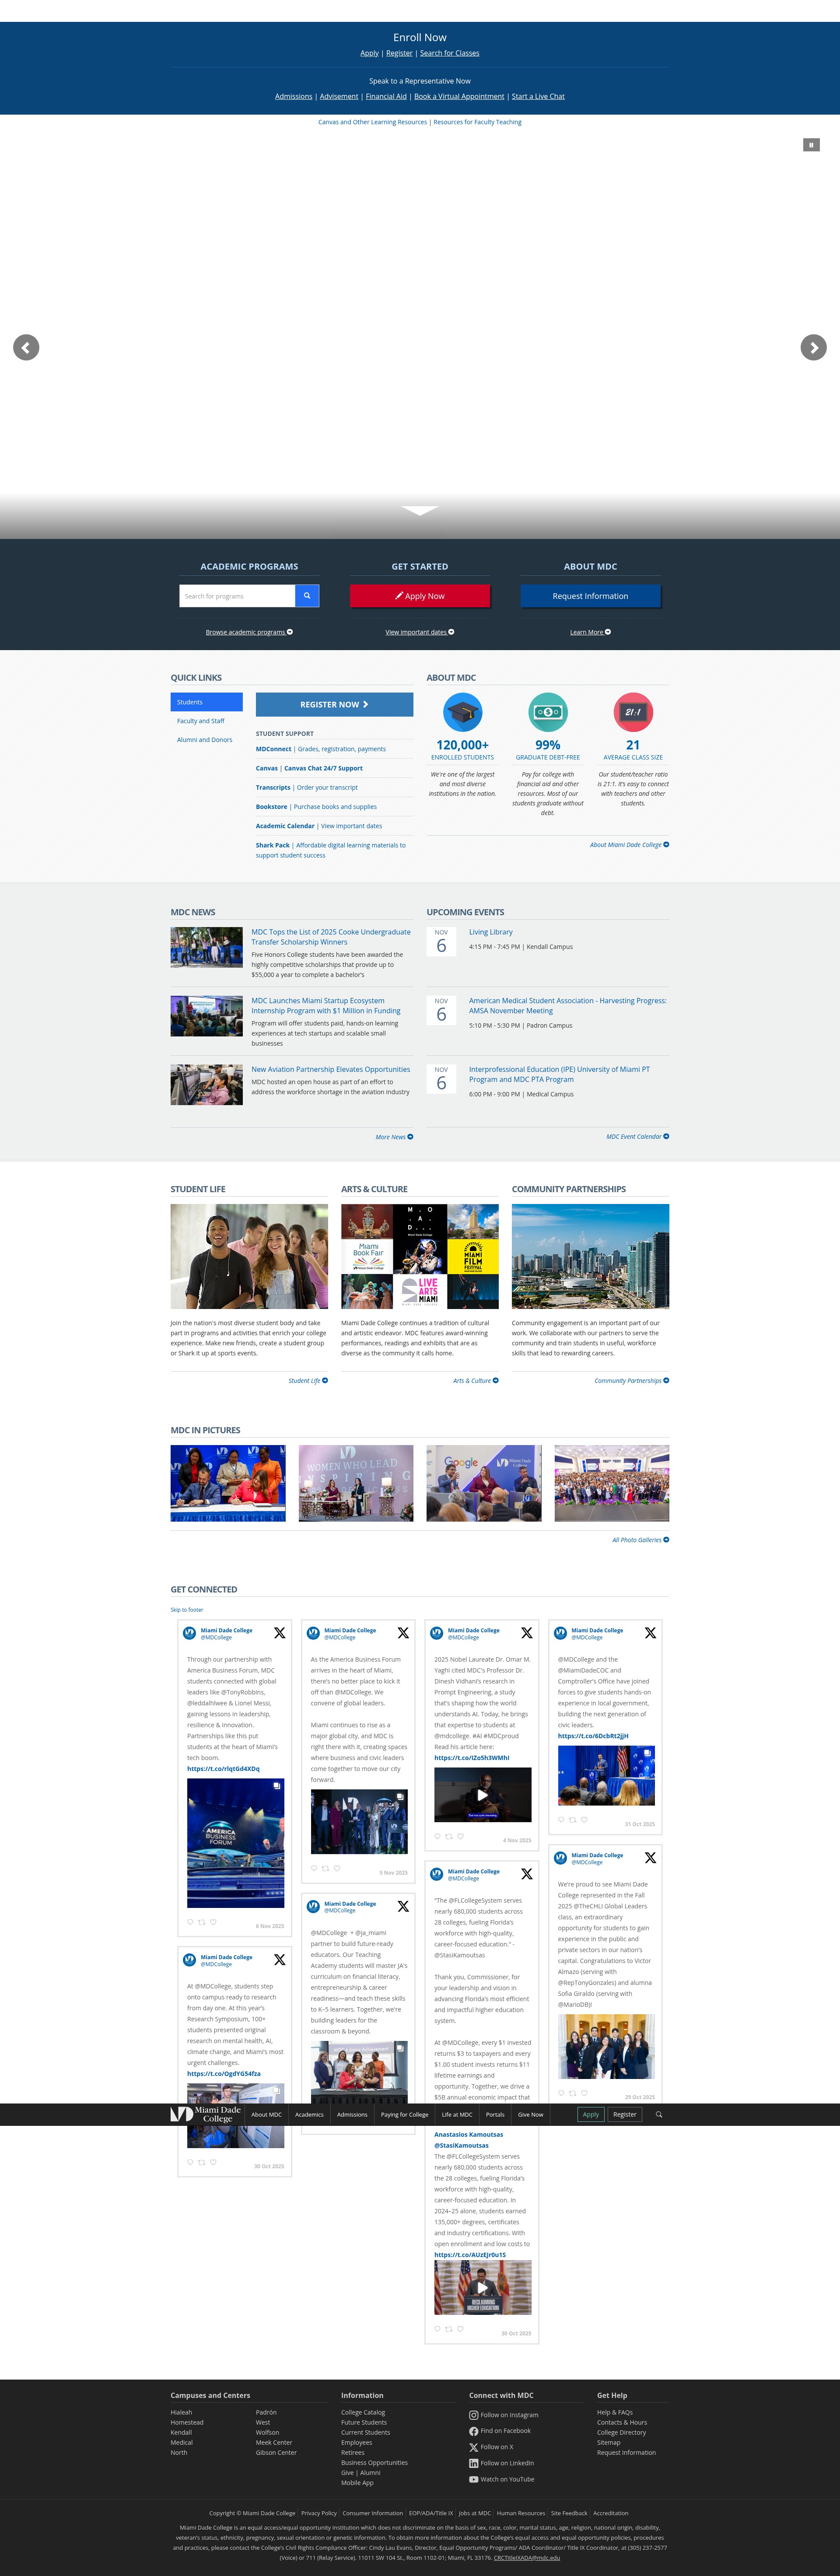Screen dimensions: 840x2576
Task: Open All Photo Galleries link
Action: click(640, 1540)
